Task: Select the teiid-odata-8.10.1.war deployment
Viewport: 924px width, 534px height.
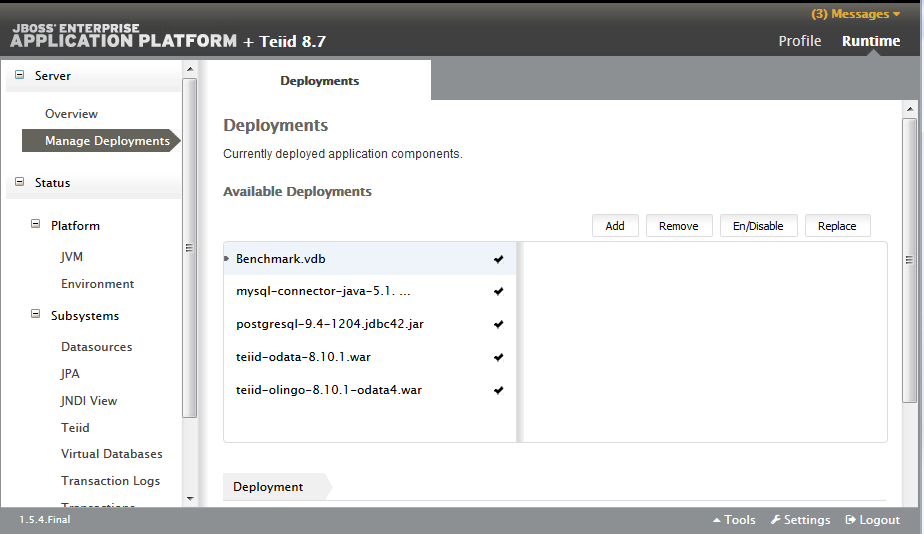Action: click(370, 357)
